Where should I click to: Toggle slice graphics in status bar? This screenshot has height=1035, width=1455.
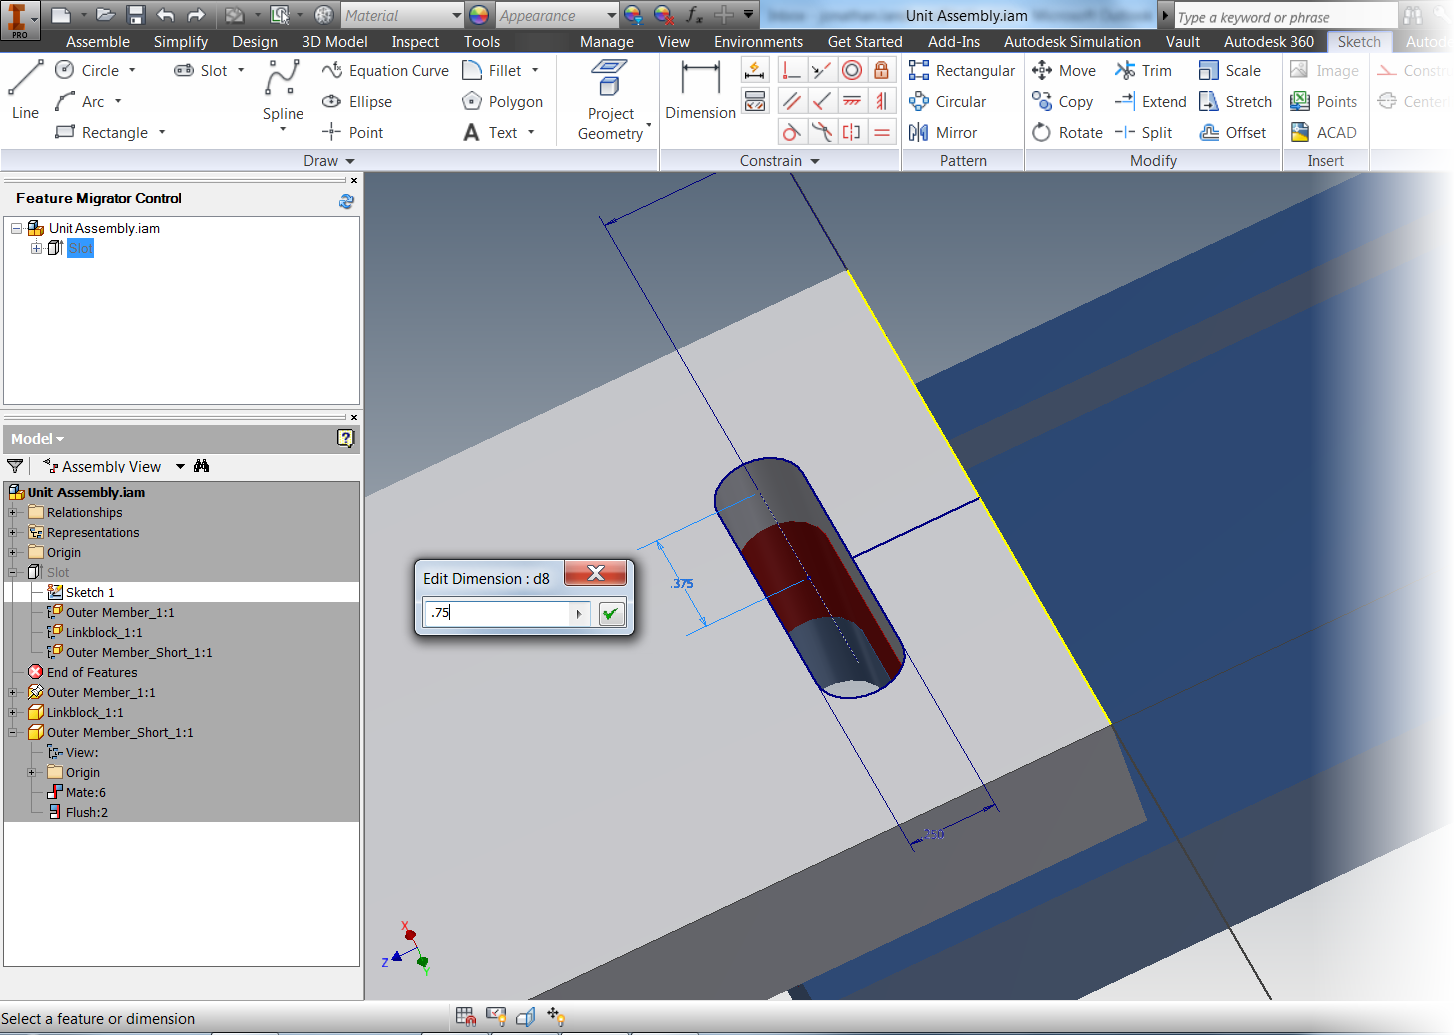pos(525,1017)
